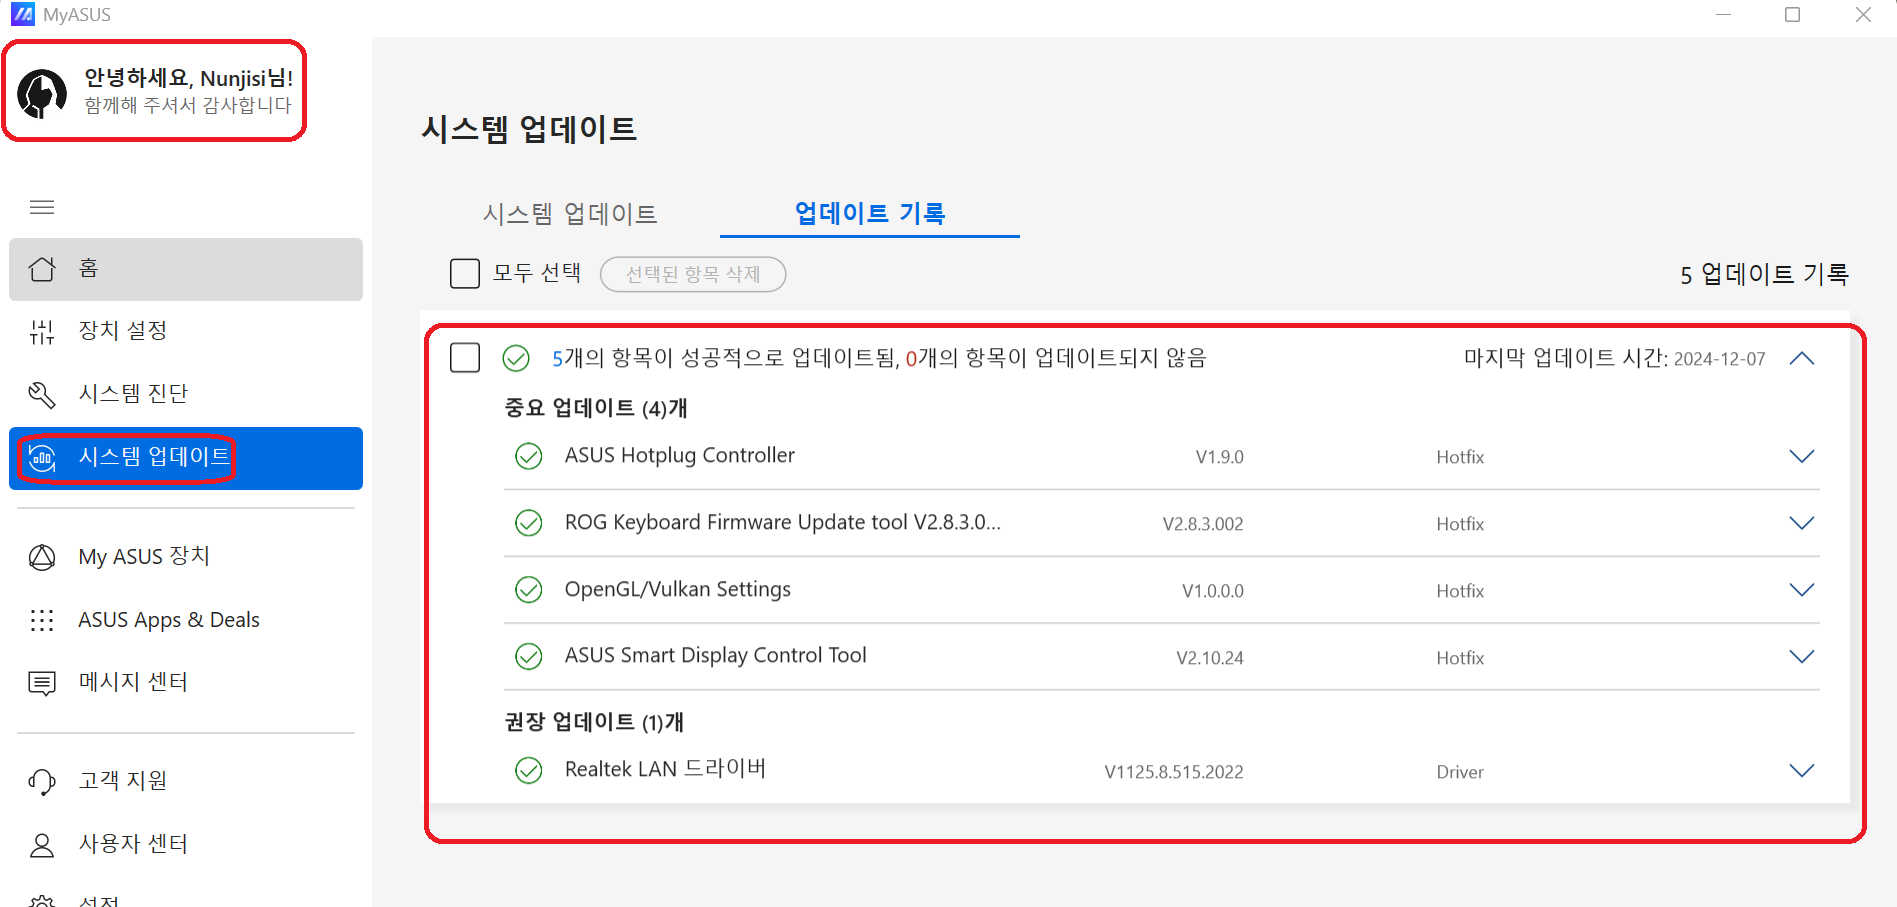Open 사용자 센터 menu item
The width and height of the screenshot is (1897, 907).
pyautogui.click(x=186, y=844)
